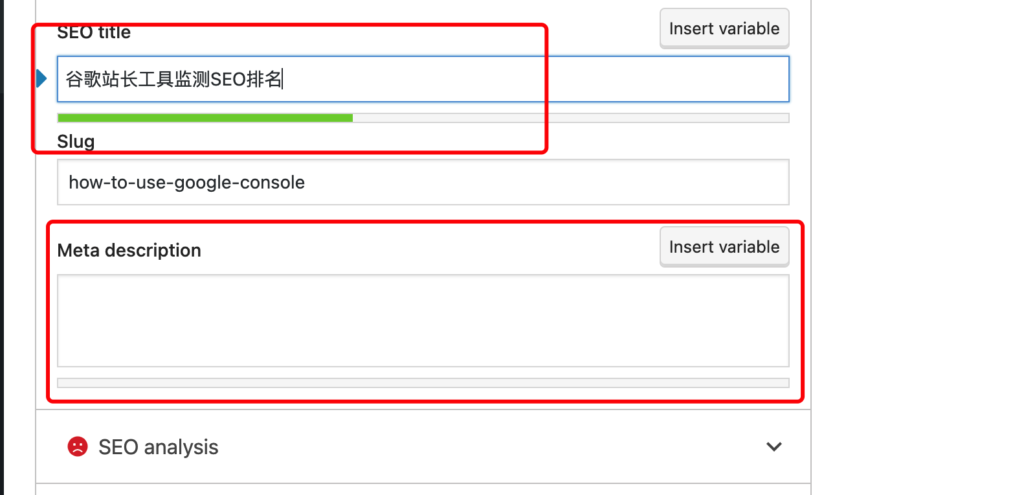Click Insert variable button for Meta description
This screenshot has height=495, width=1024.
724,247
